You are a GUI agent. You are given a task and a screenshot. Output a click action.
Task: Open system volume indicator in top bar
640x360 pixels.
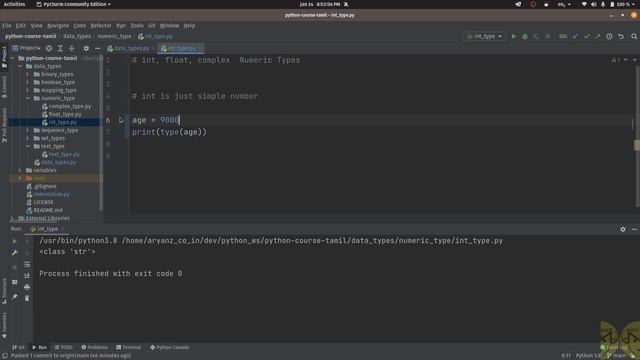[x=593, y=4]
